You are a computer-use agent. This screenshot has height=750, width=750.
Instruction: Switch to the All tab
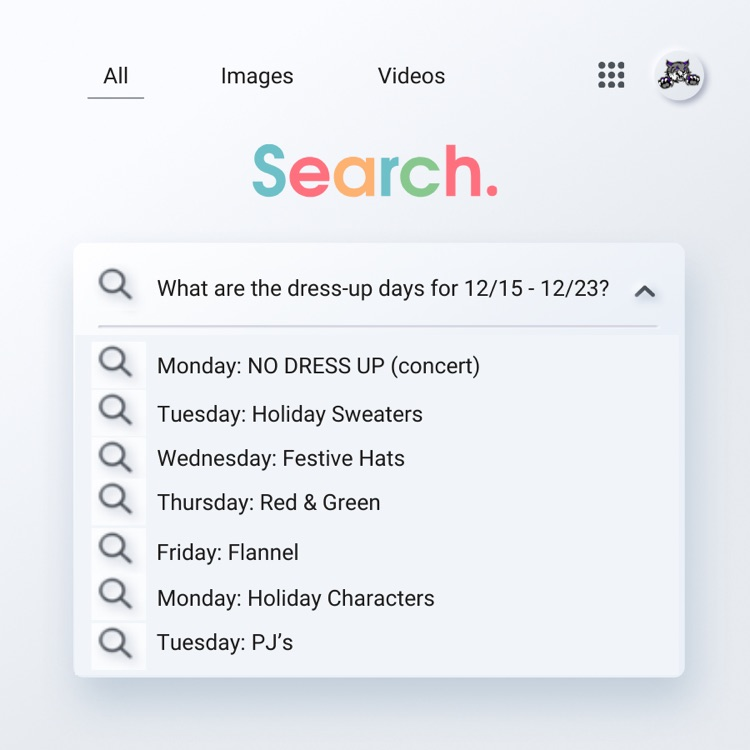(116, 76)
